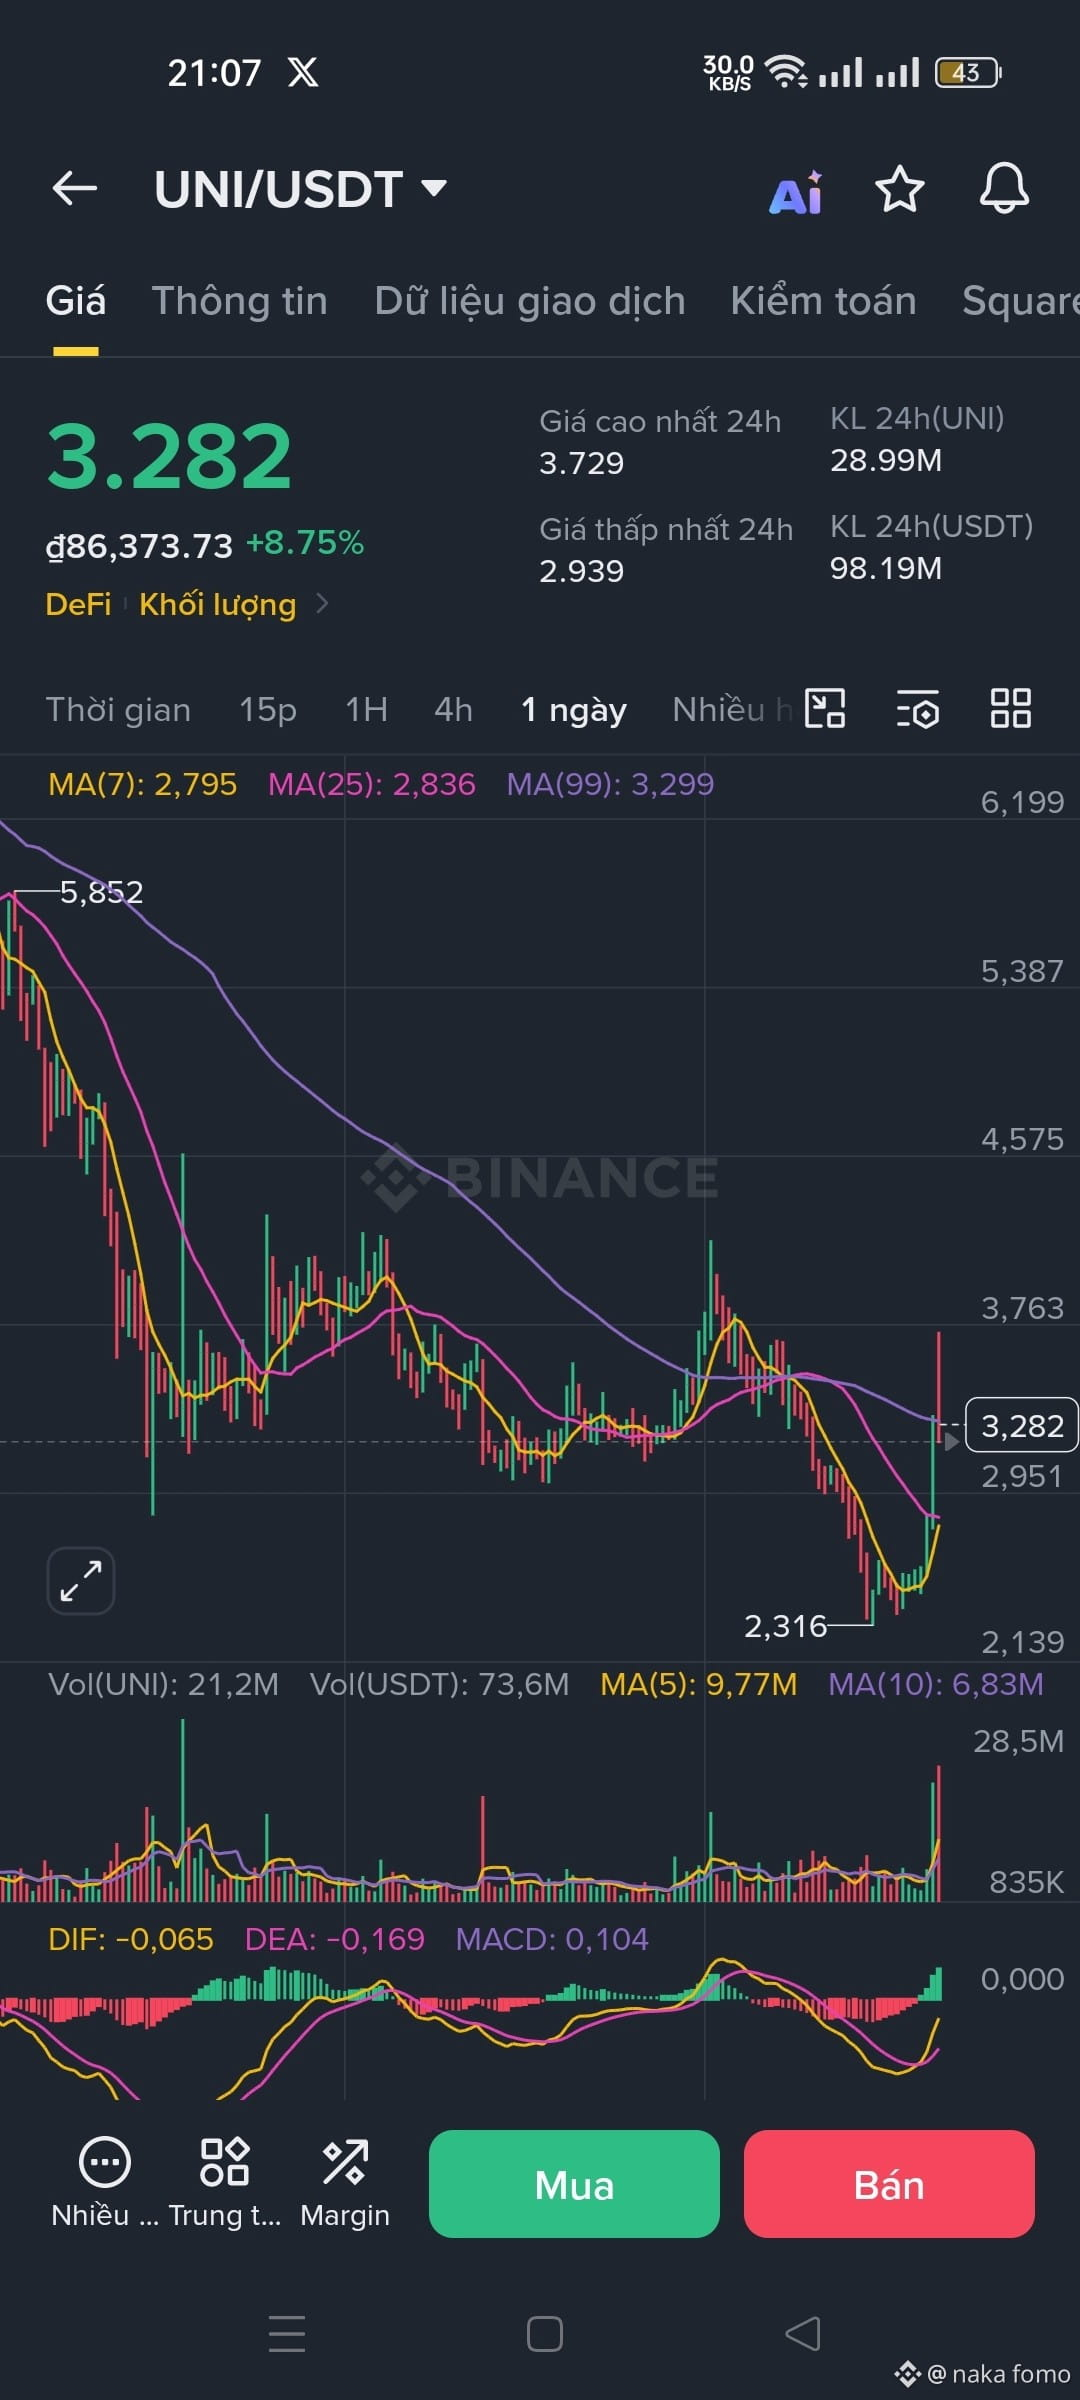The height and width of the screenshot is (2400, 1080).
Task: Tap the red Bán button
Action: [x=889, y=2184]
